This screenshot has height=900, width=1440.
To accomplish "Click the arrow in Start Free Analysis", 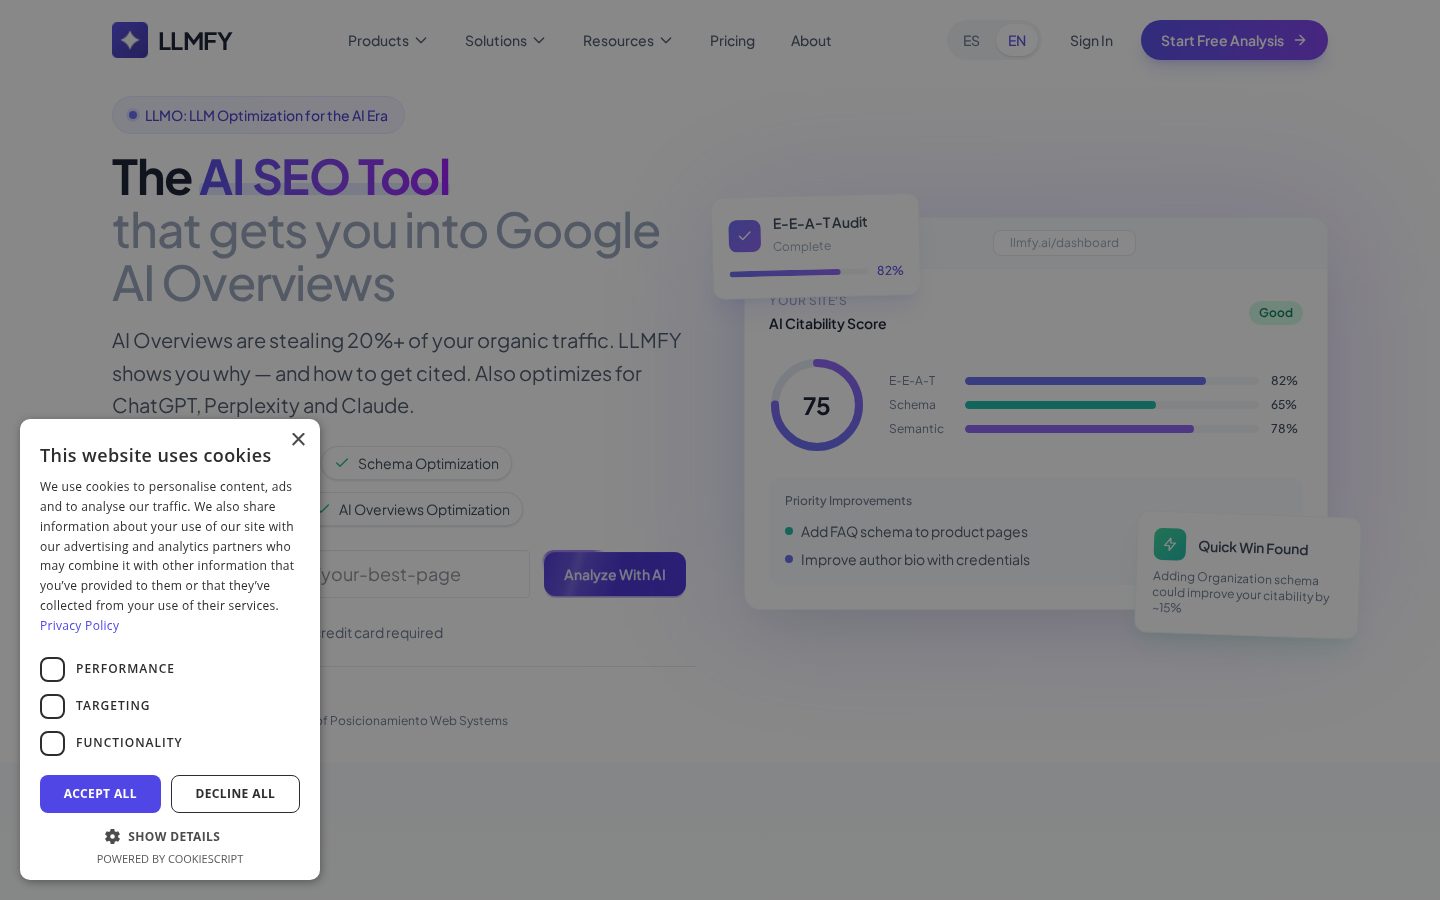I will click(x=1300, y=40).
